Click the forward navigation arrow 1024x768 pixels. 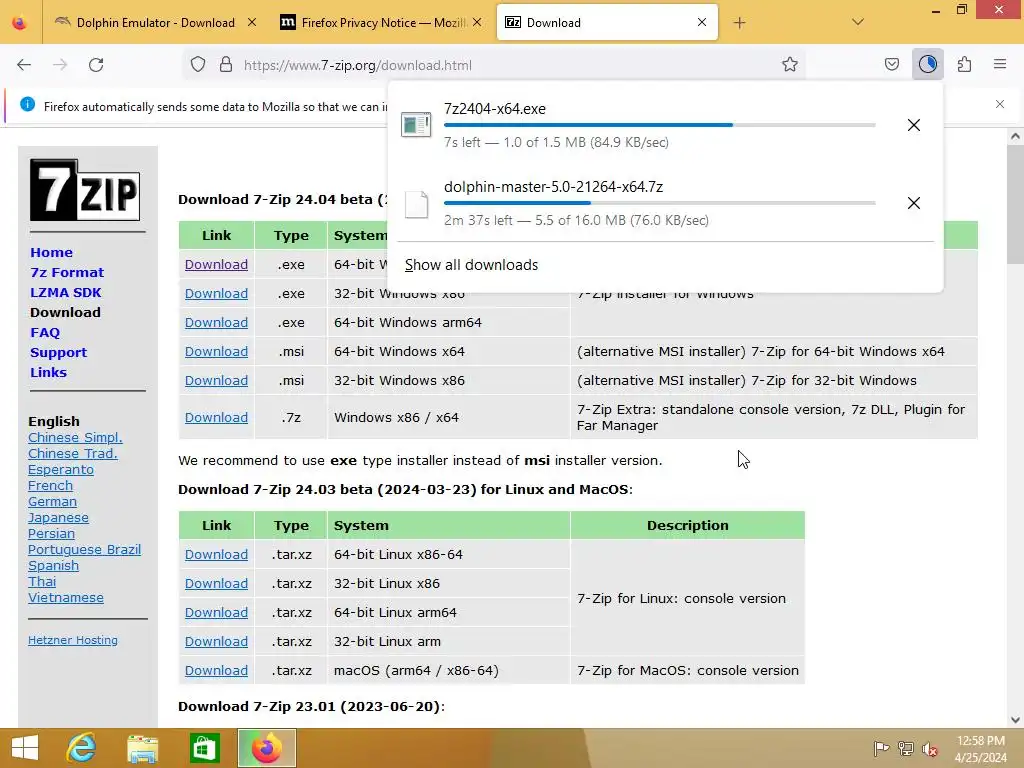pyautogui.click(x=60, y=65)
